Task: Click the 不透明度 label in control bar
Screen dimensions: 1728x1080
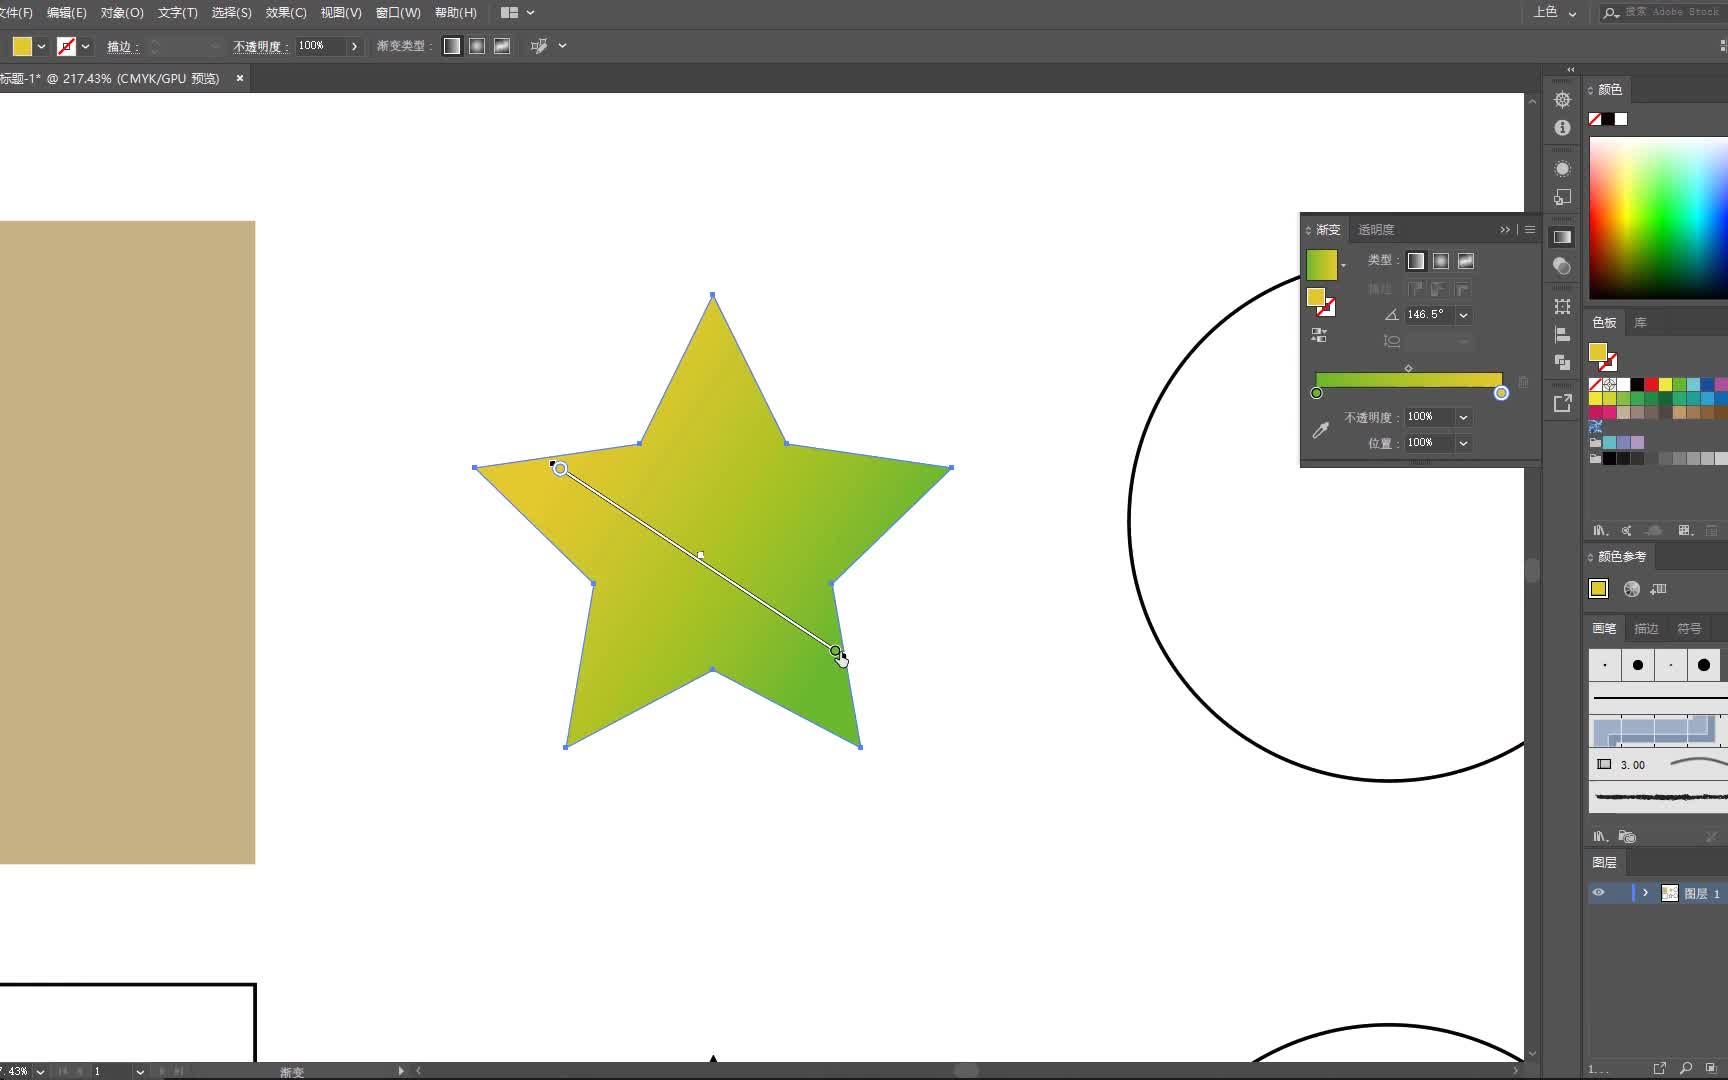Action: (259, 47)
